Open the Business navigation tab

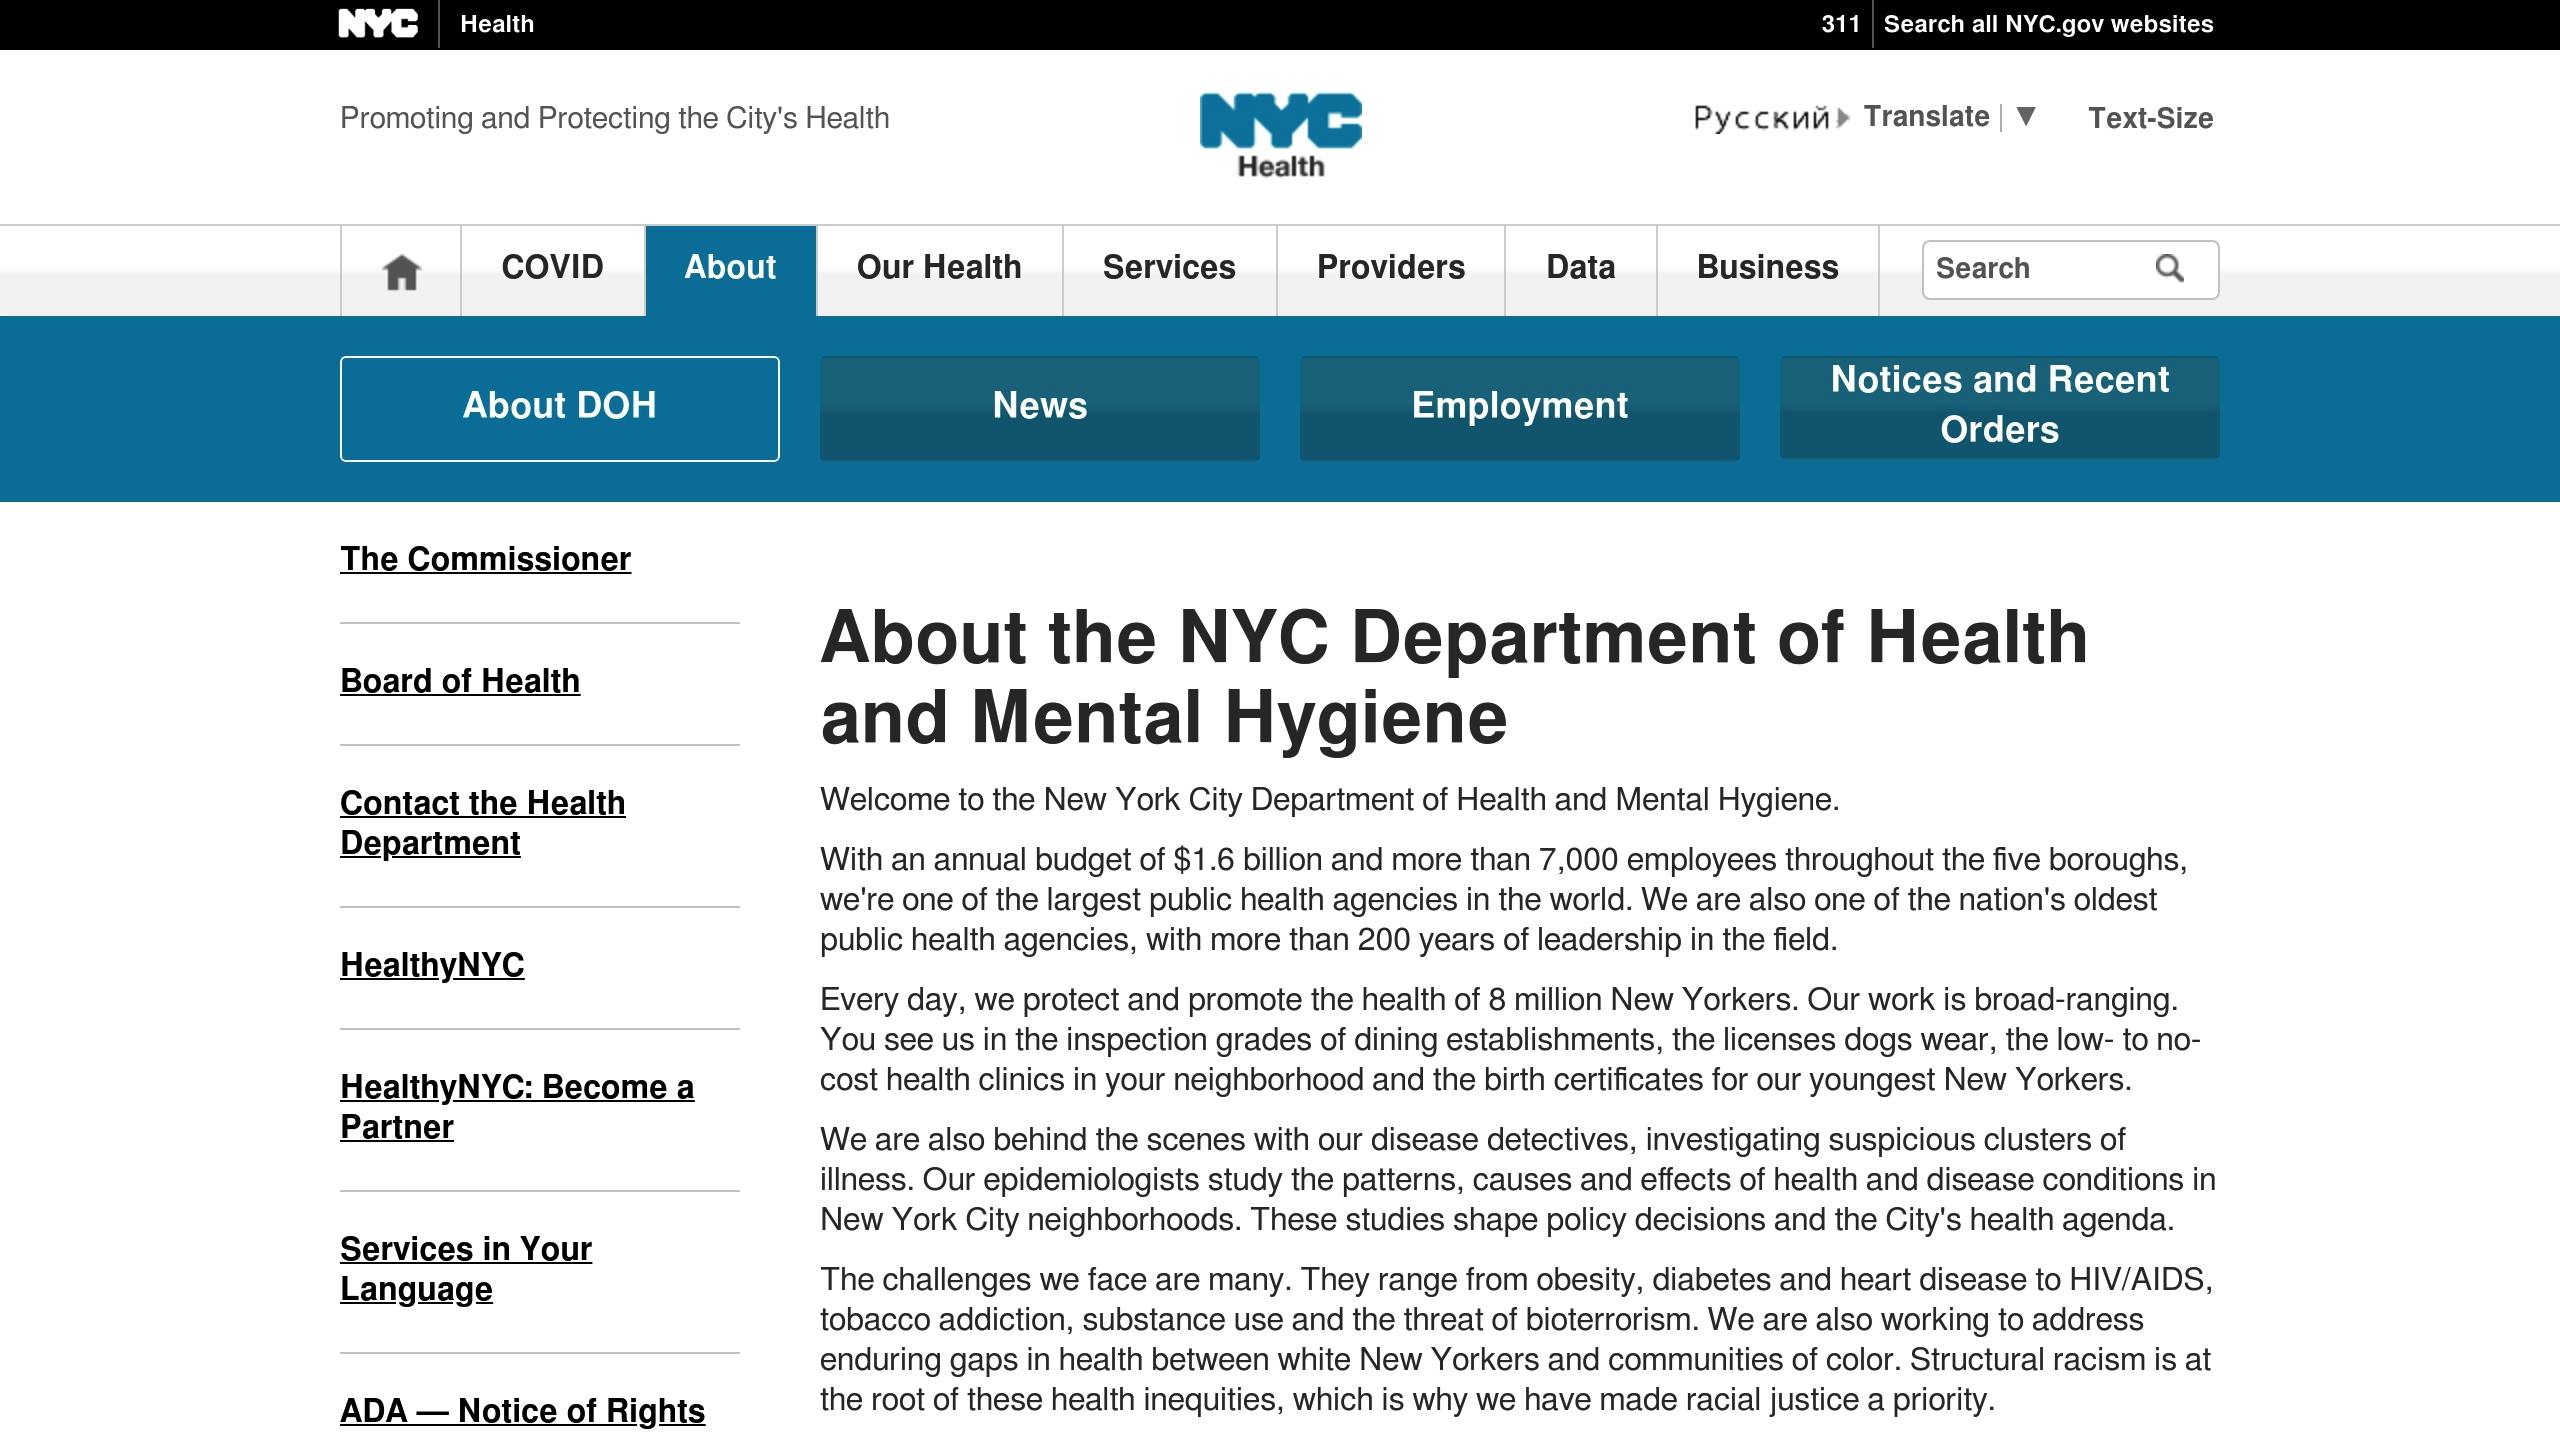click(x=1767, y=268)
